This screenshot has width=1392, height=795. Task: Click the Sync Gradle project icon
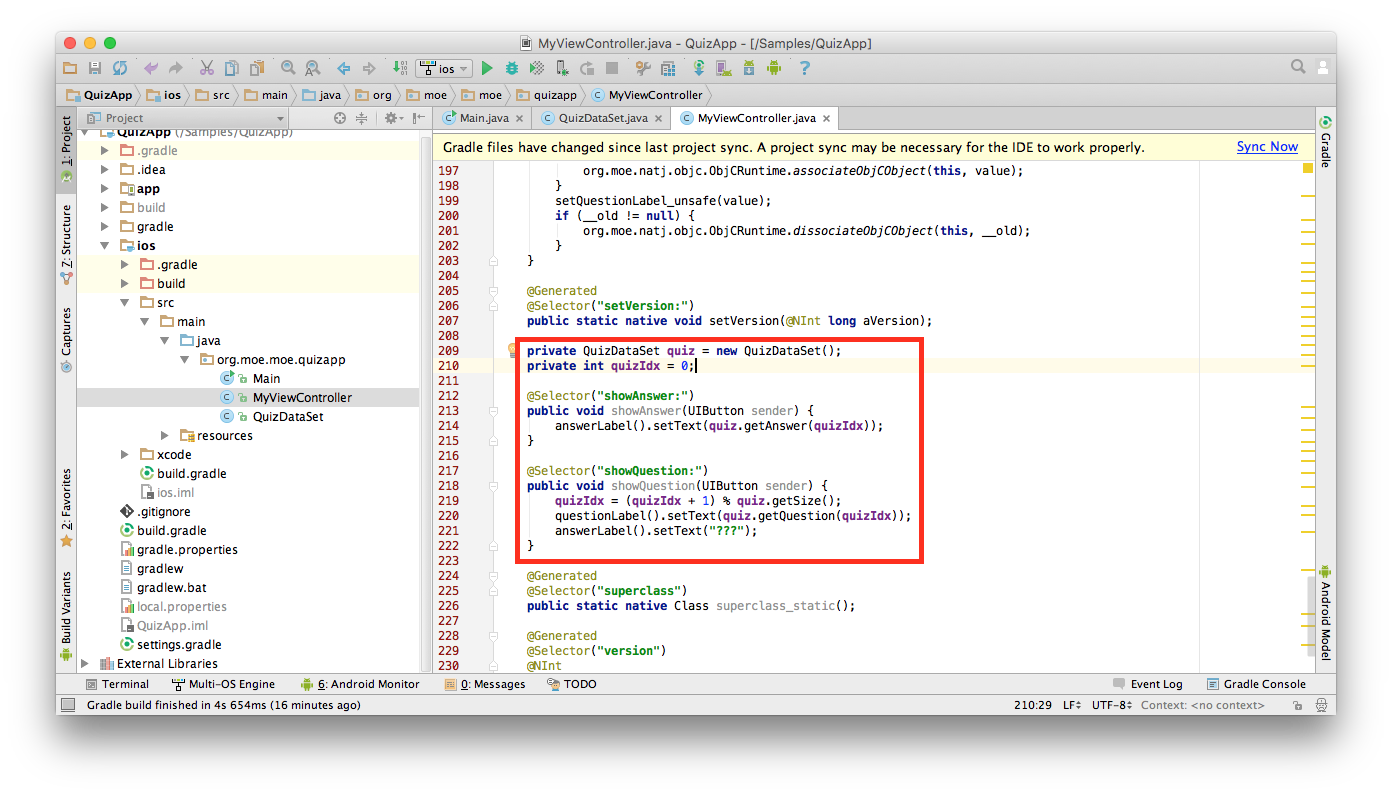(x=699, y=68)
